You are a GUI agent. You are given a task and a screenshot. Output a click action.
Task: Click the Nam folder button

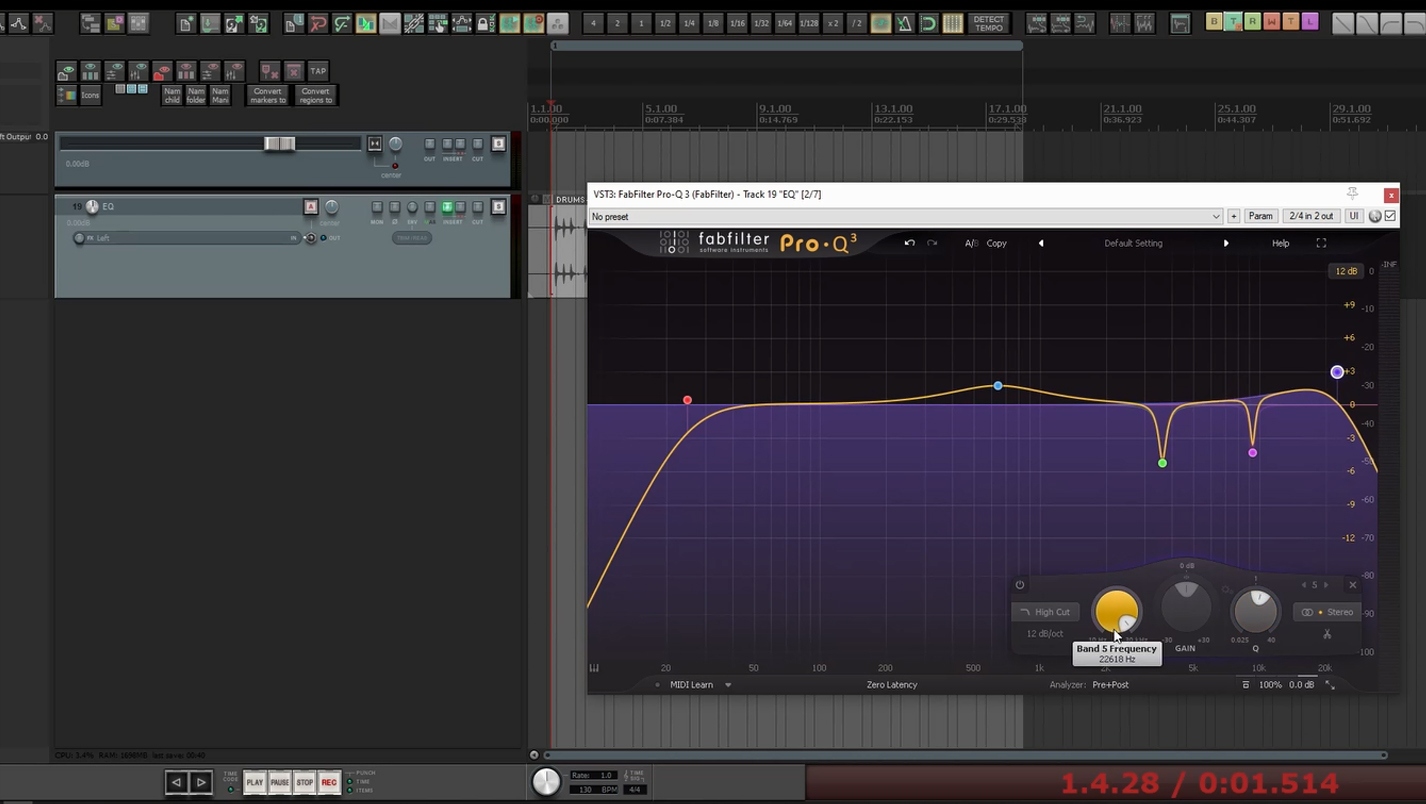coord(196,95)
